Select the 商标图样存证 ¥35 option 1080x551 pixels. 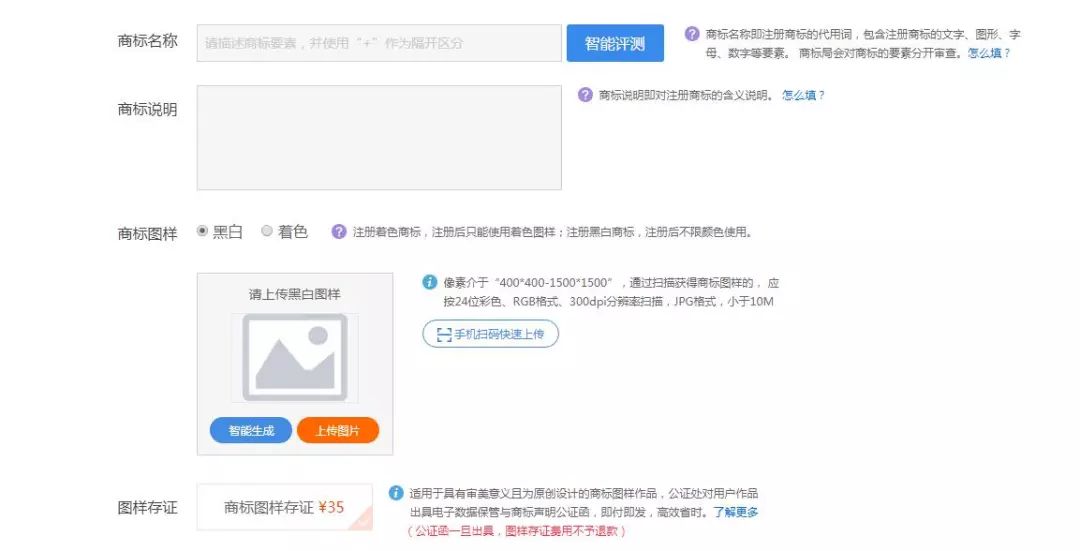pos(284,507)
